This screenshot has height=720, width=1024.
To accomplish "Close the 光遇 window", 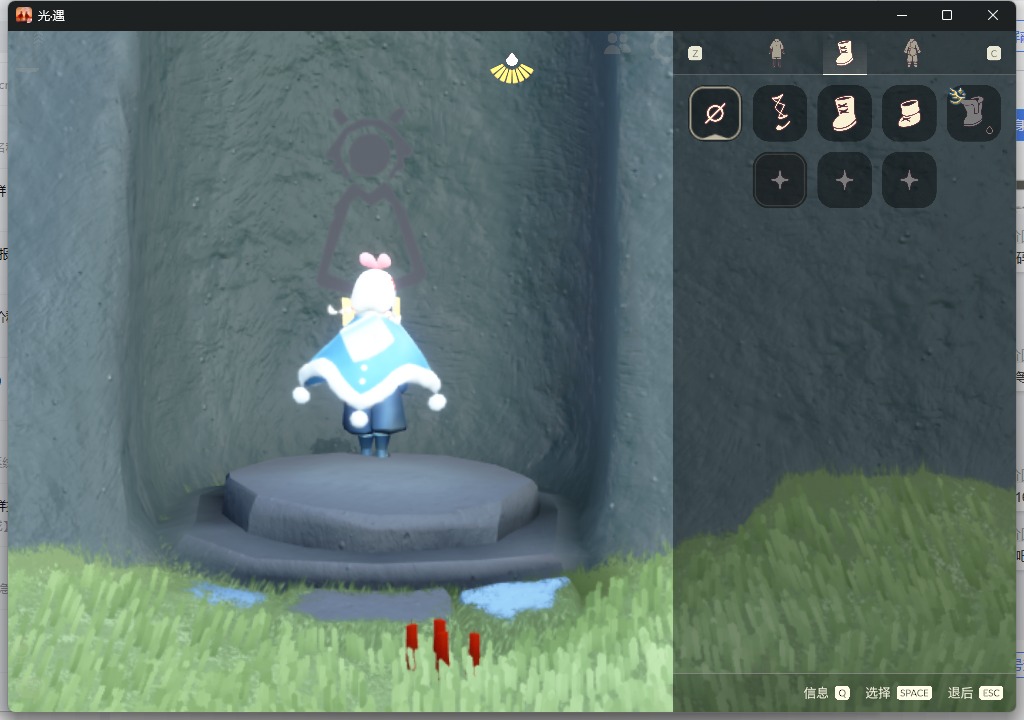I will click(x=993, y=15).
